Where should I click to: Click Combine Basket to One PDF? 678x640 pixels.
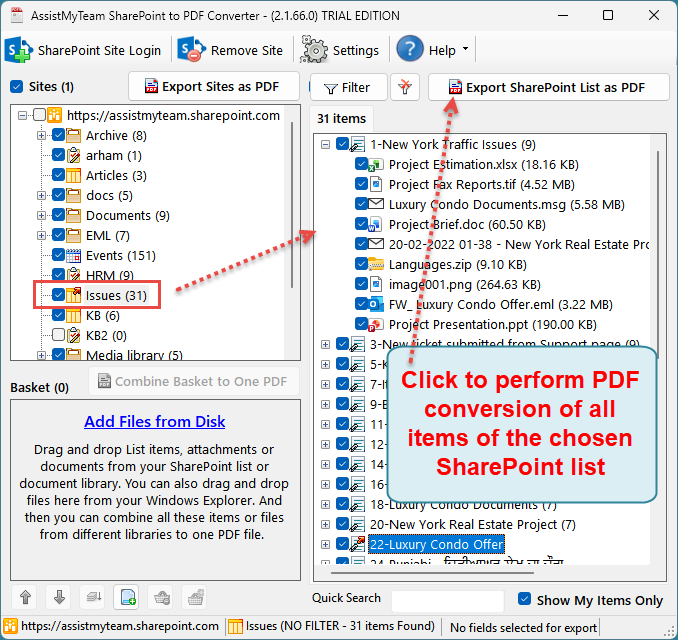coord(194,381)
